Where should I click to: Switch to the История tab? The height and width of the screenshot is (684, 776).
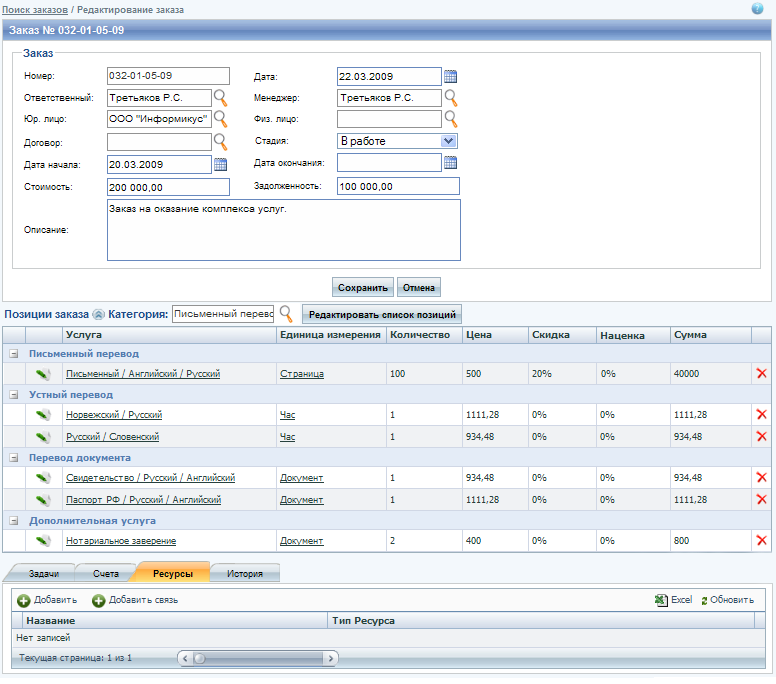click(x=244, y=574)
